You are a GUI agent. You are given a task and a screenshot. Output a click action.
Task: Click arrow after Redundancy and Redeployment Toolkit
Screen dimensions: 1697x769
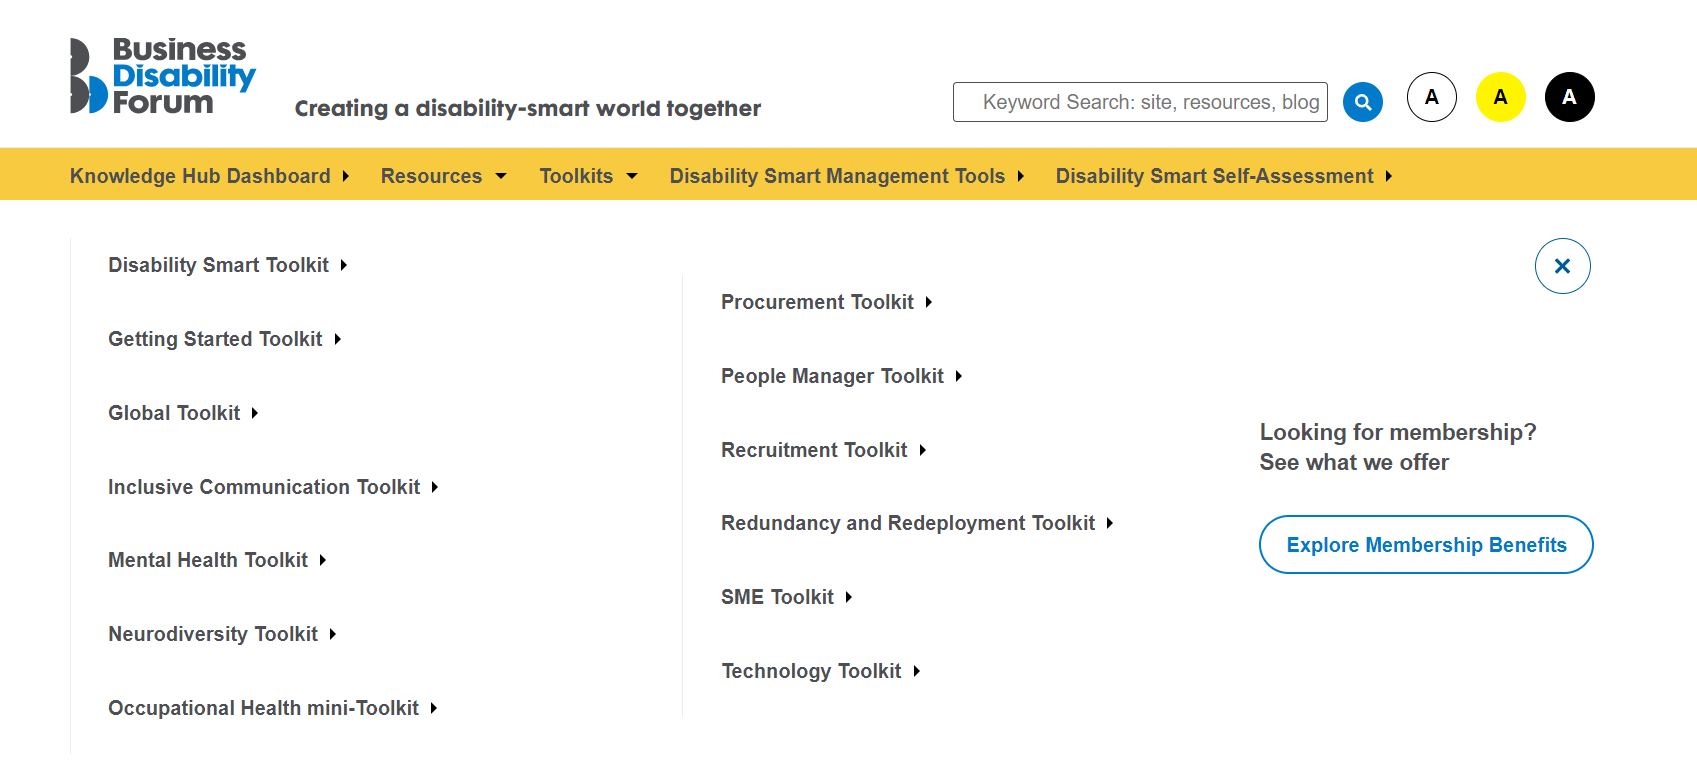[x=1110, y=523]
